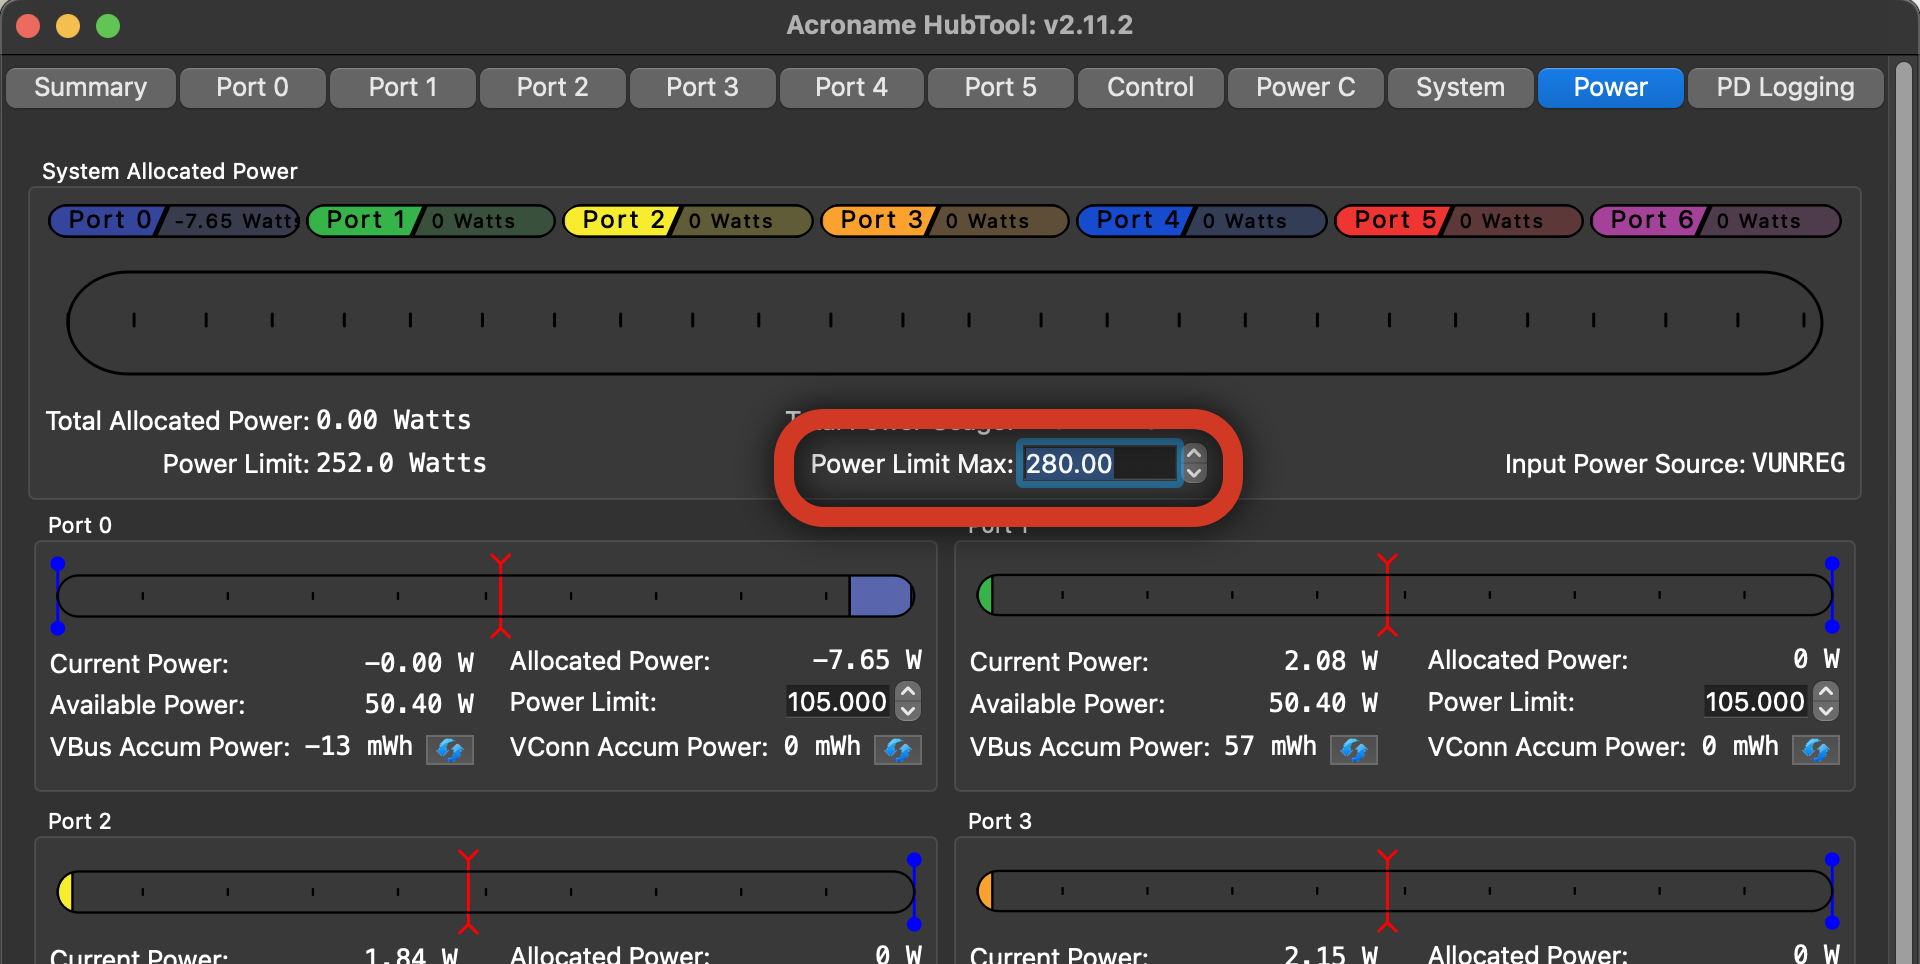The width and height of the screenshot is (1920, 964).
Task: Click Port 2 power gauge bar
Action: tap(486, 892)
